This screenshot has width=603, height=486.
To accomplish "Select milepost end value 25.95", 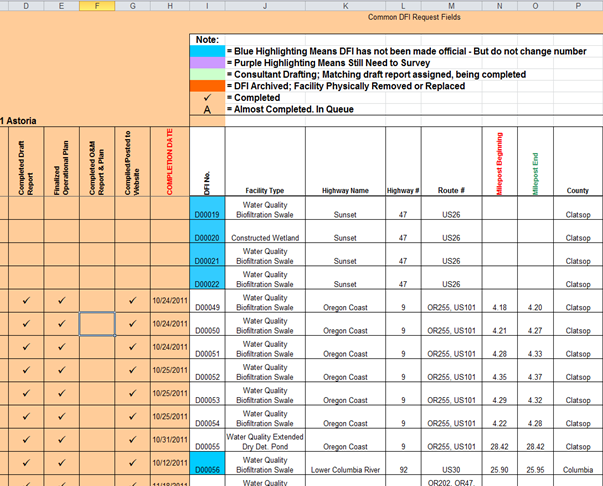I will pos(535,463).
